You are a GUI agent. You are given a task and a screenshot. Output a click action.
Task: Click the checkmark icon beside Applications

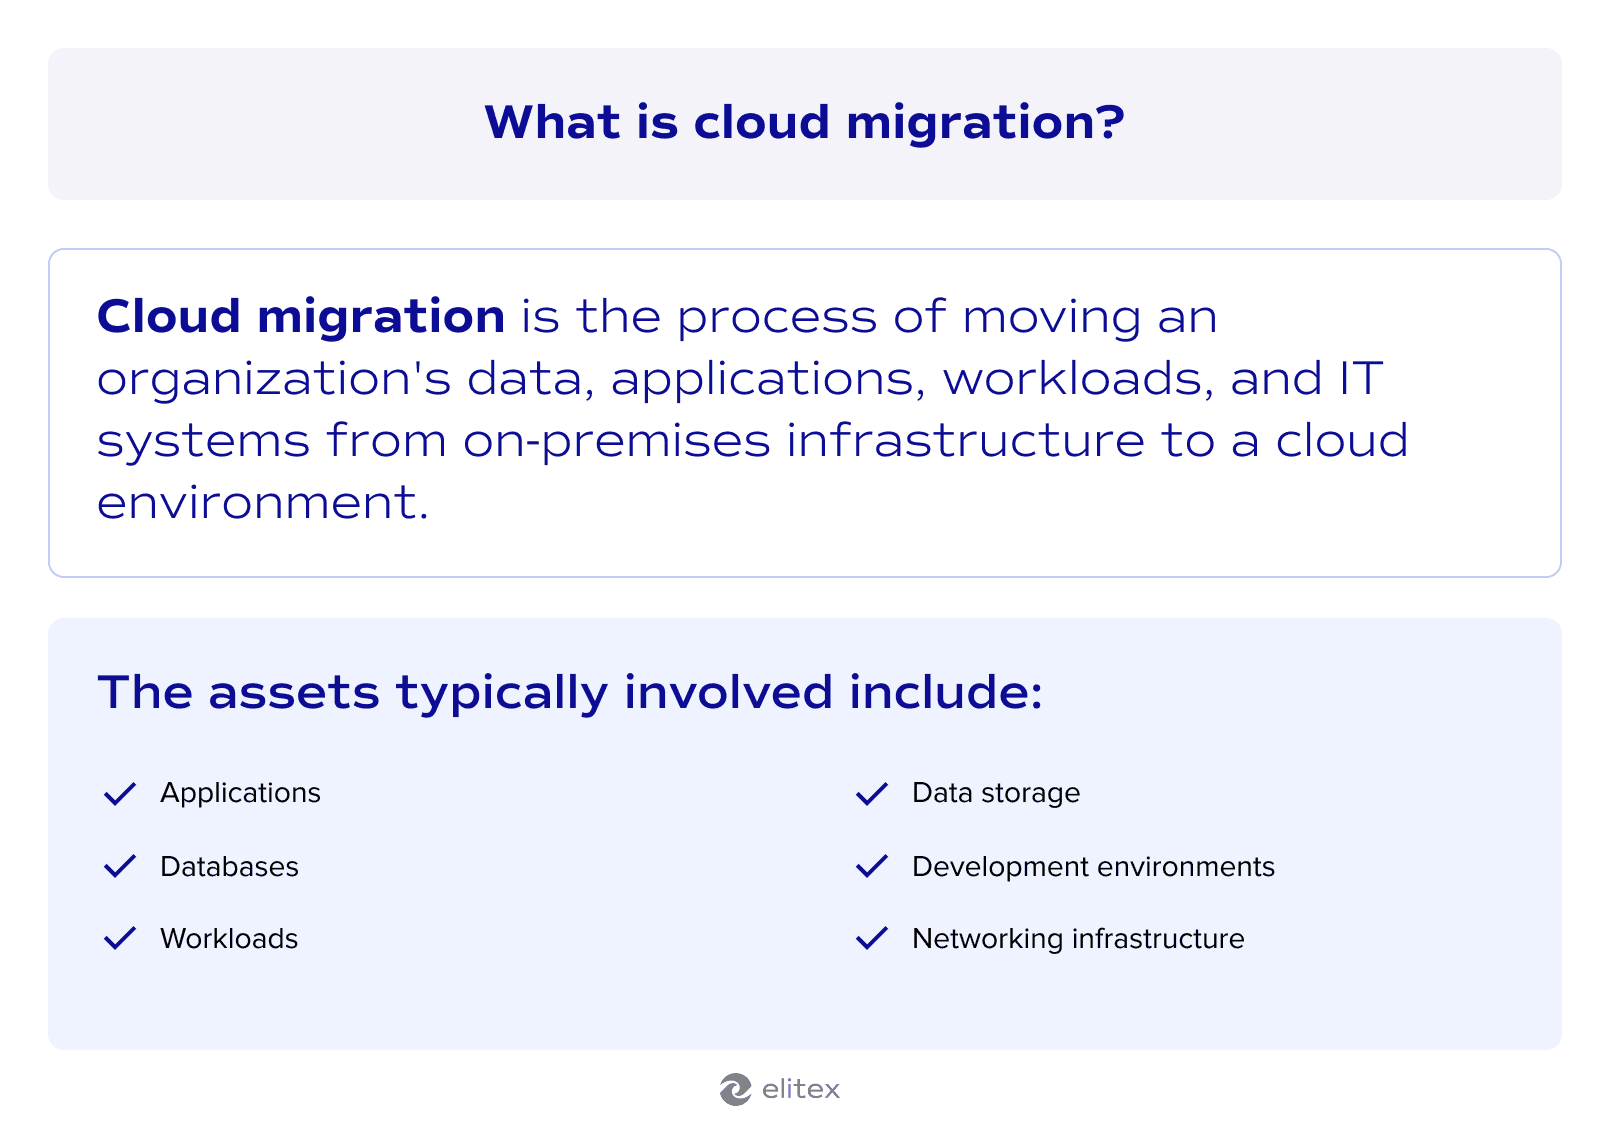point(120,794)
